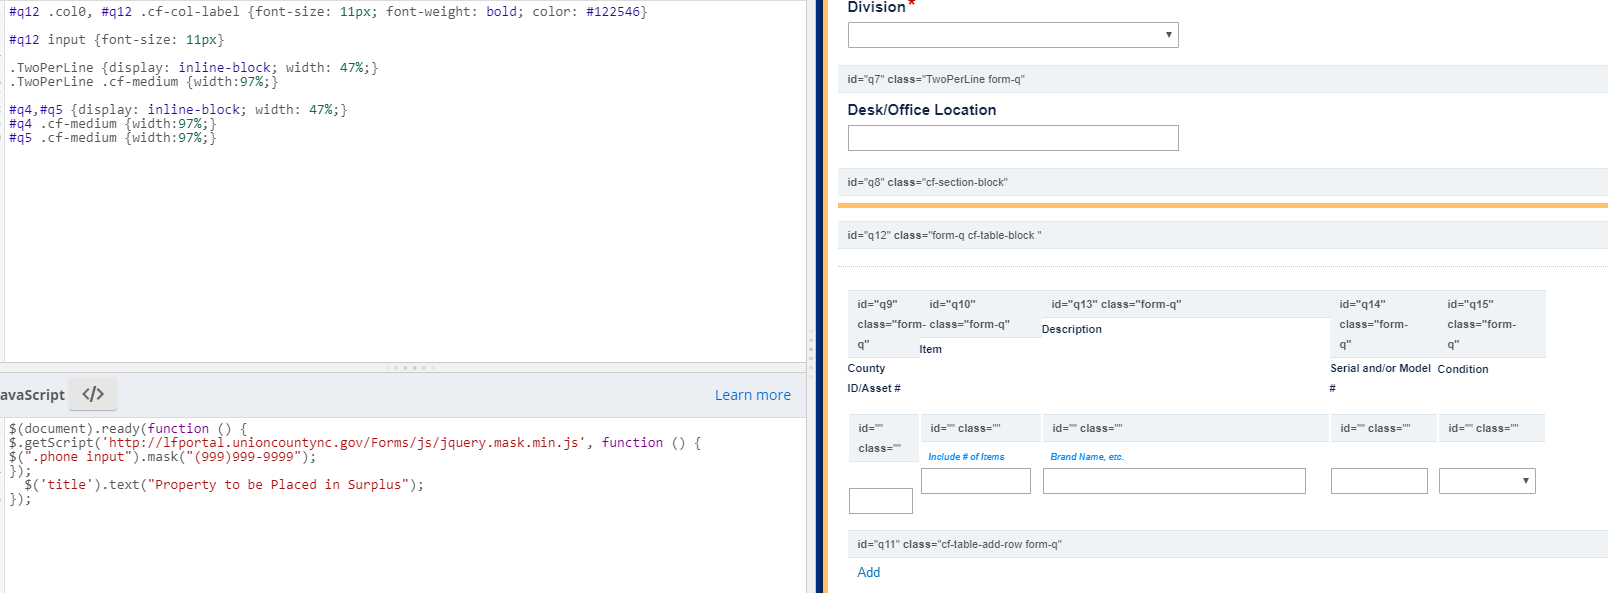Open the Learn more link
Image resolution: width=1615 pixels, height=593 pixels.
(752, 395)
